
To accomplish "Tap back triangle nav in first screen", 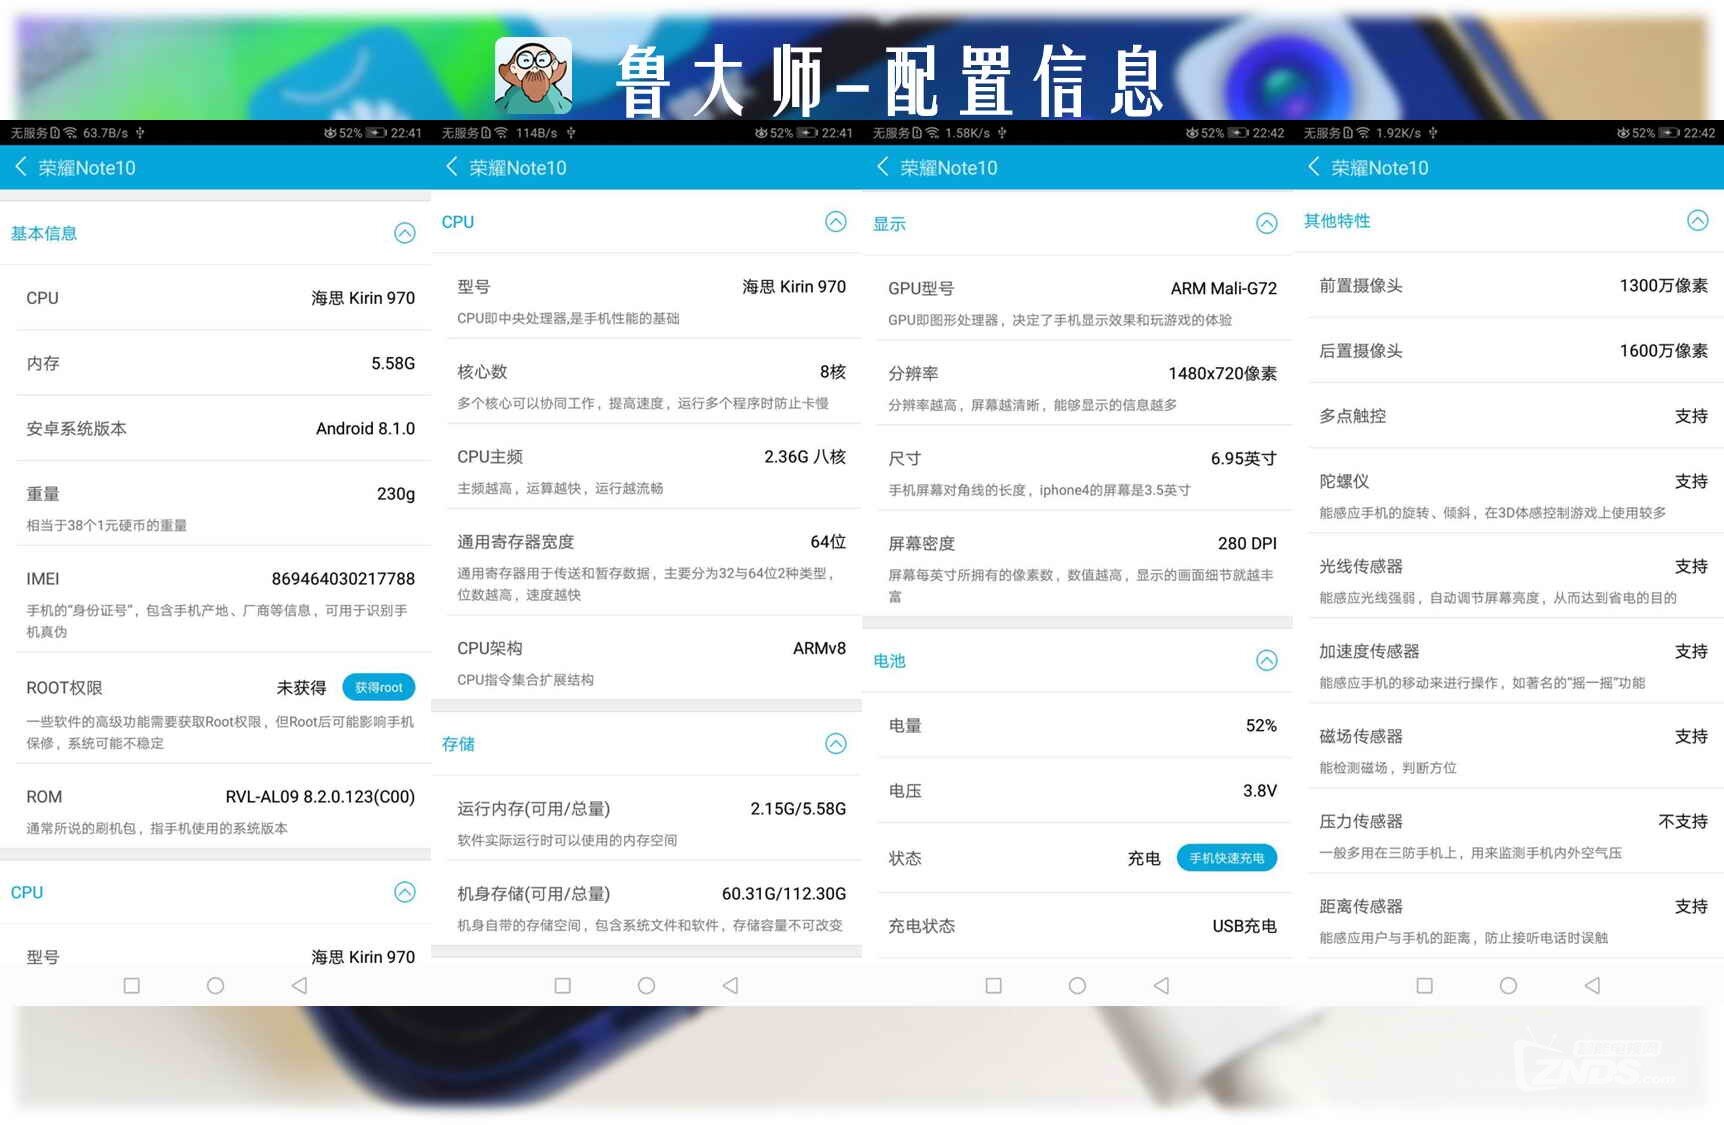I will click(299, 985).
